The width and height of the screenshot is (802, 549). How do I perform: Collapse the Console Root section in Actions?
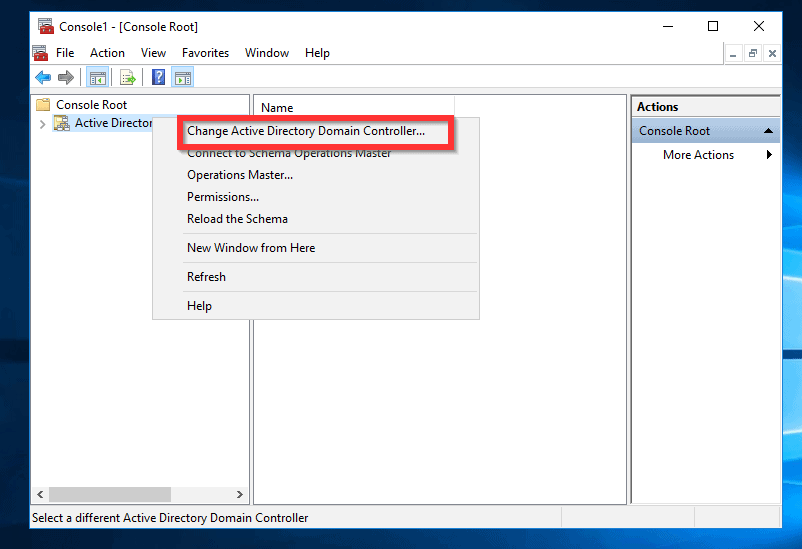[768, 131]
